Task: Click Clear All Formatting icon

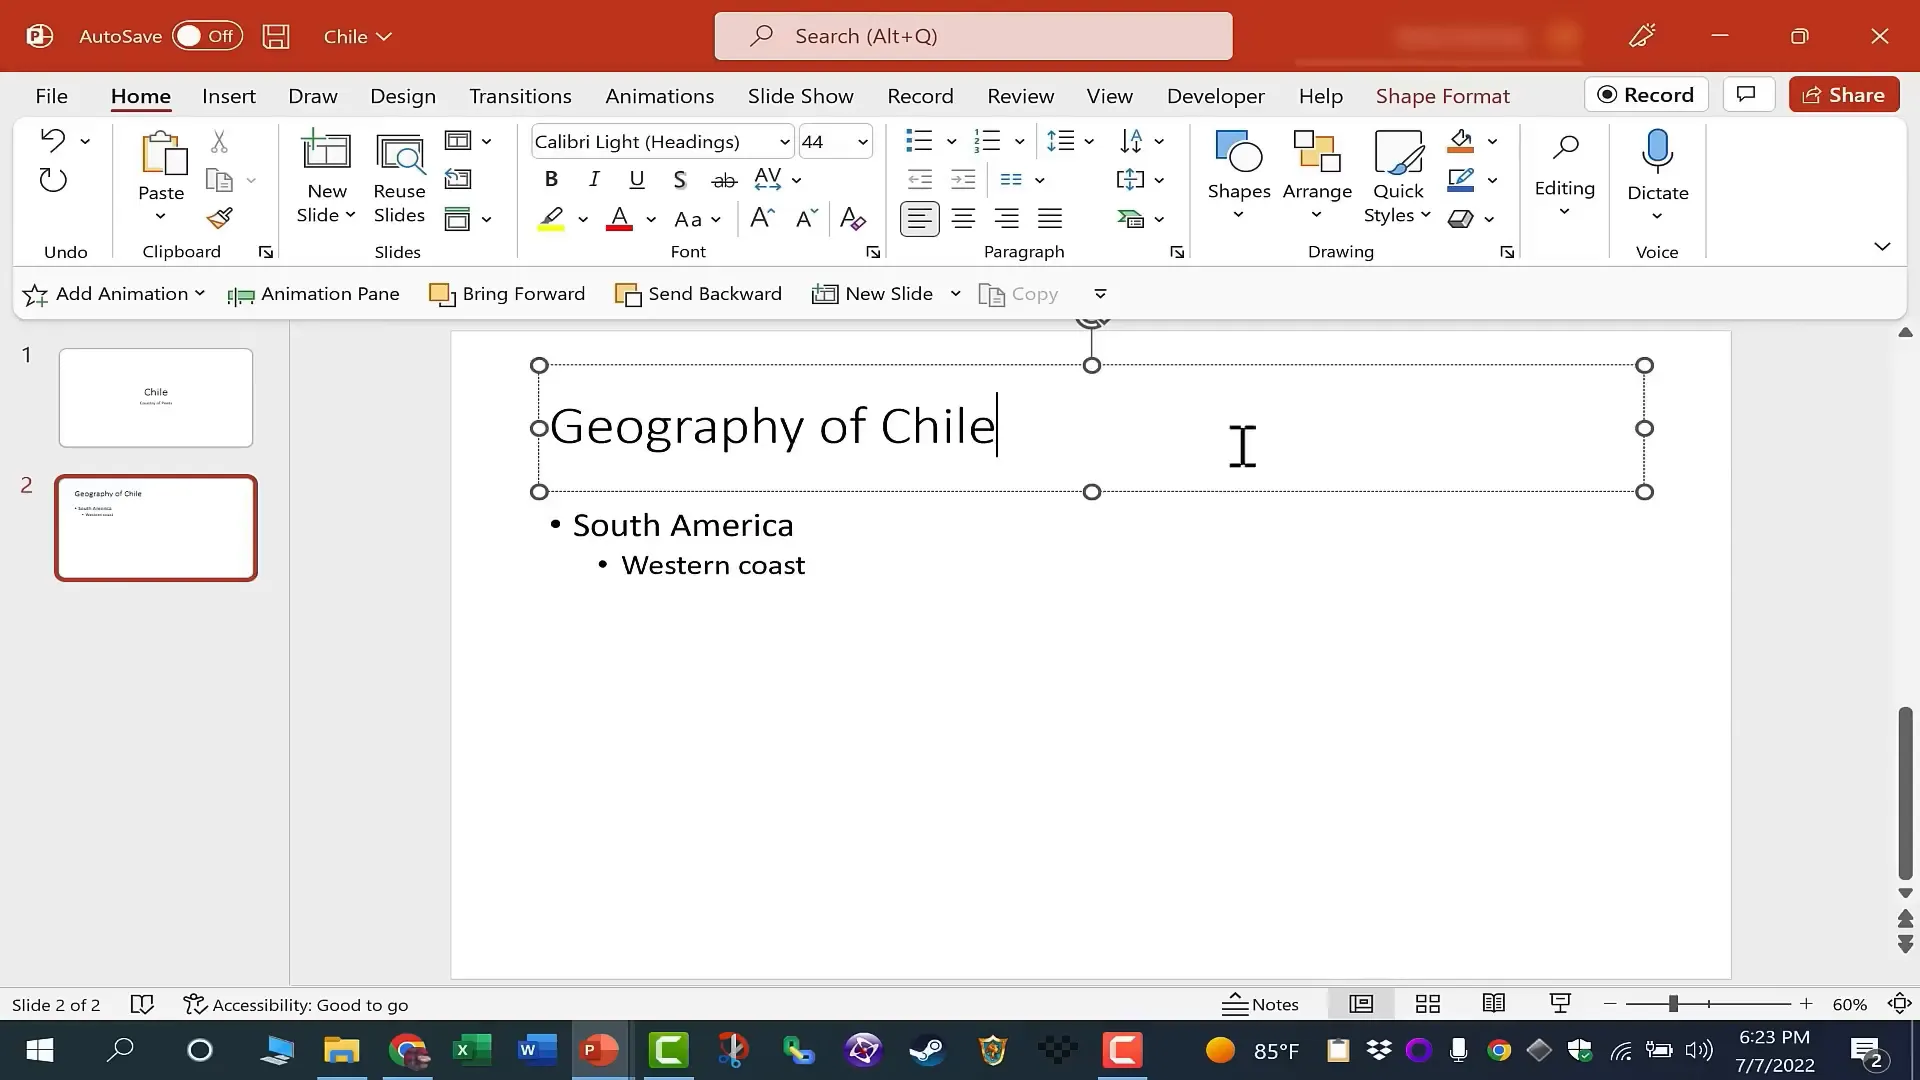Action: [853, 218]
